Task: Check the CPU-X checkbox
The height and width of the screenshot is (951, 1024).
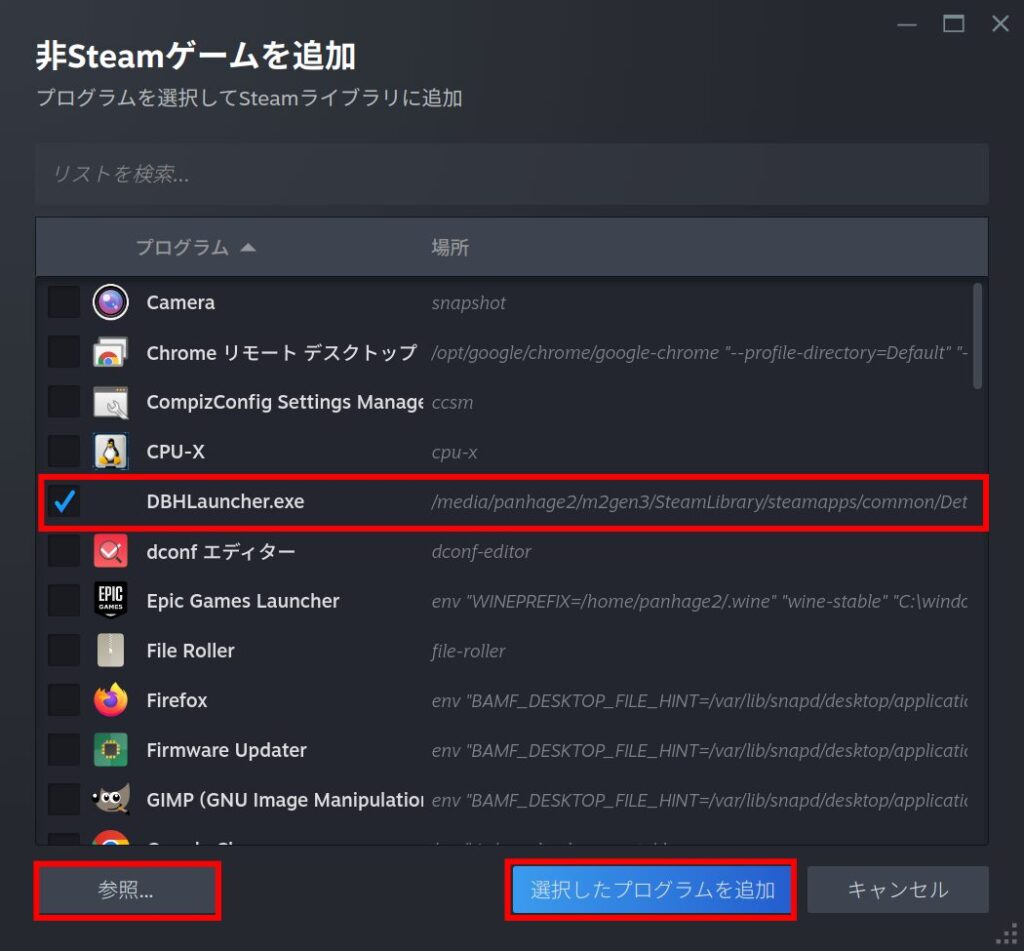Action: 64,451
